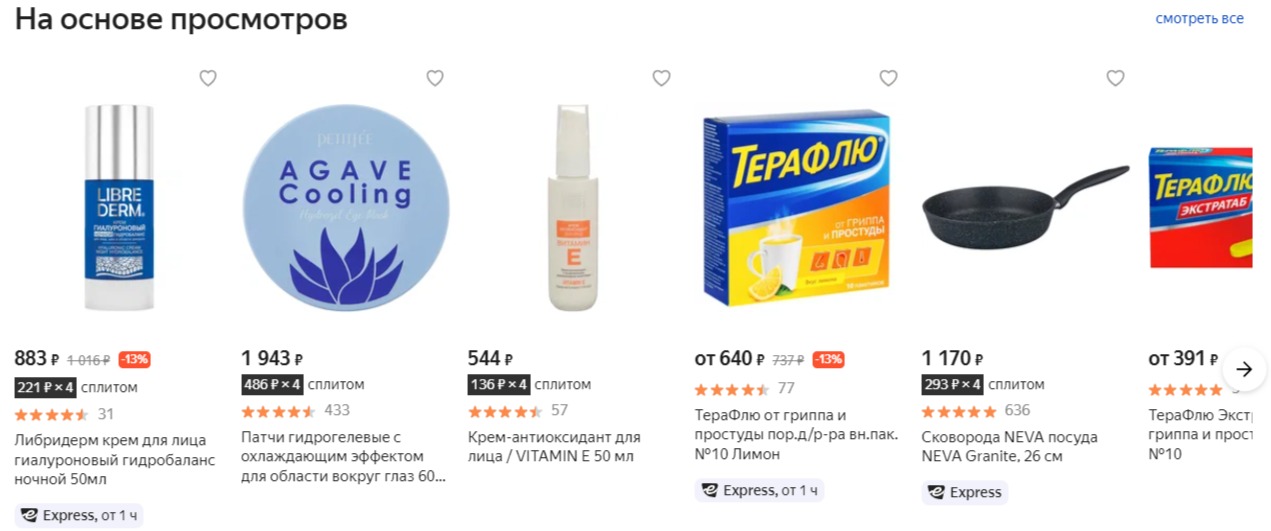The width and height of the screenshot is (1271, 531).
Task: Click the Express badge under the Либридерм cream
Action: [80, 516]
